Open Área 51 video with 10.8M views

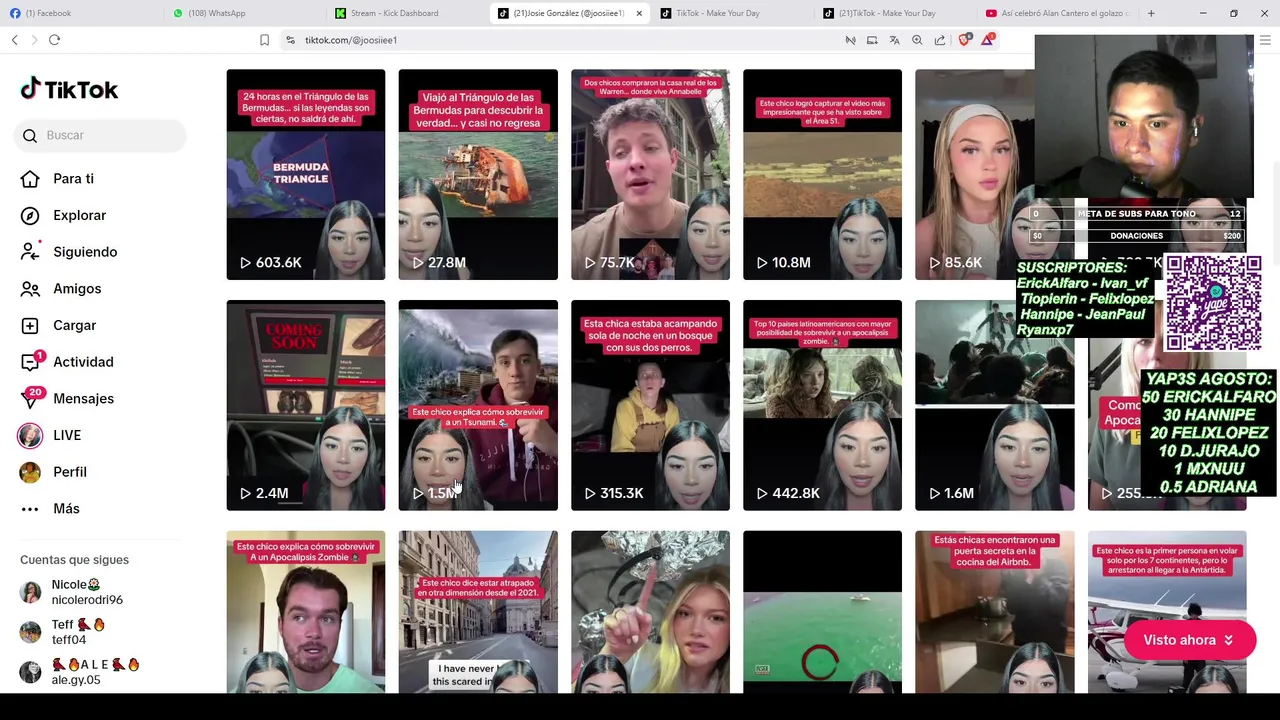[x=822, y=174]
